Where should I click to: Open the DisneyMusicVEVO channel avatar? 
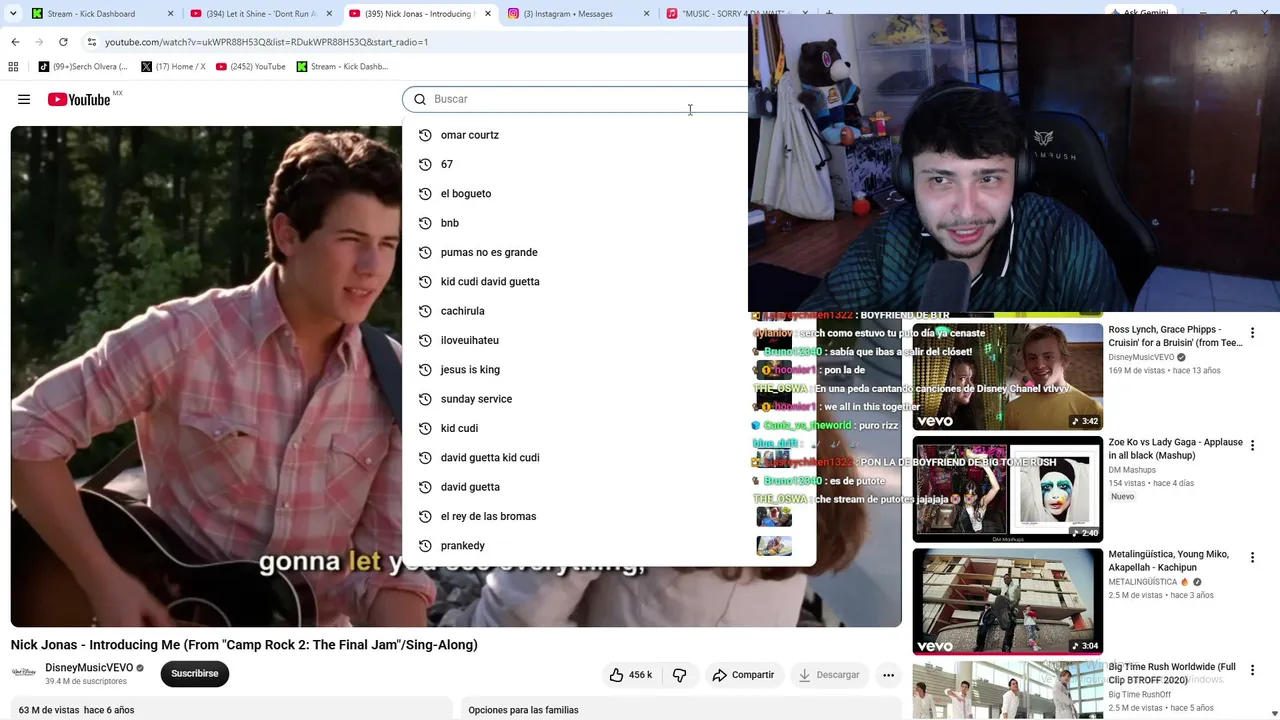click(x=24, y=673)
